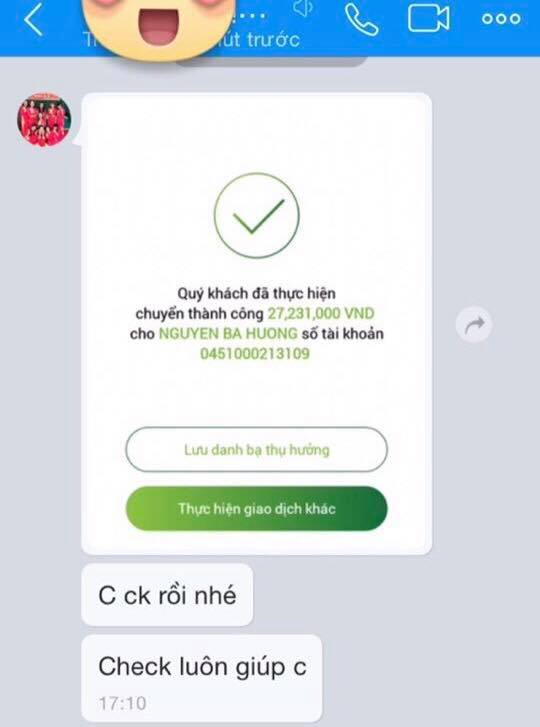Open the sender's red group avatar
540x727 pixels.
[x=44, y=120]
